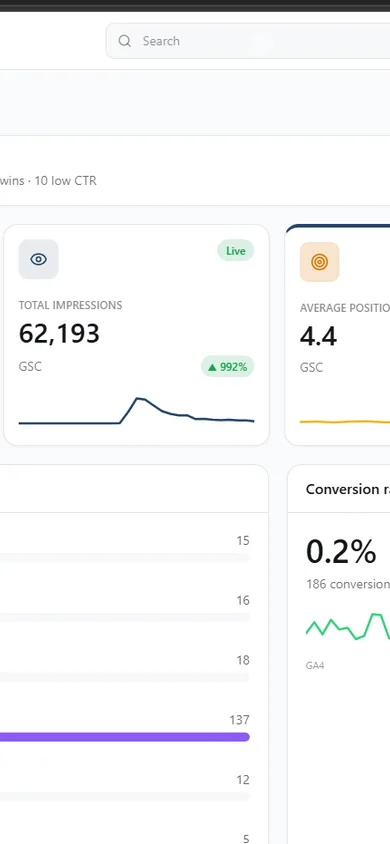
Task: Click the impressions sparkline chart
Action: pos(136,411)
